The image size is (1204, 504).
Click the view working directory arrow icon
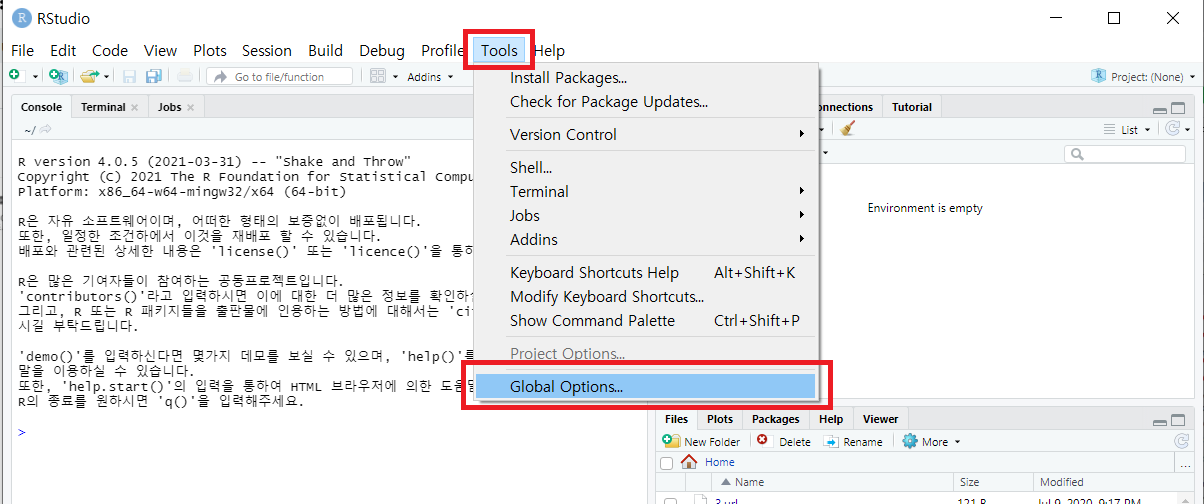(46, 130)
